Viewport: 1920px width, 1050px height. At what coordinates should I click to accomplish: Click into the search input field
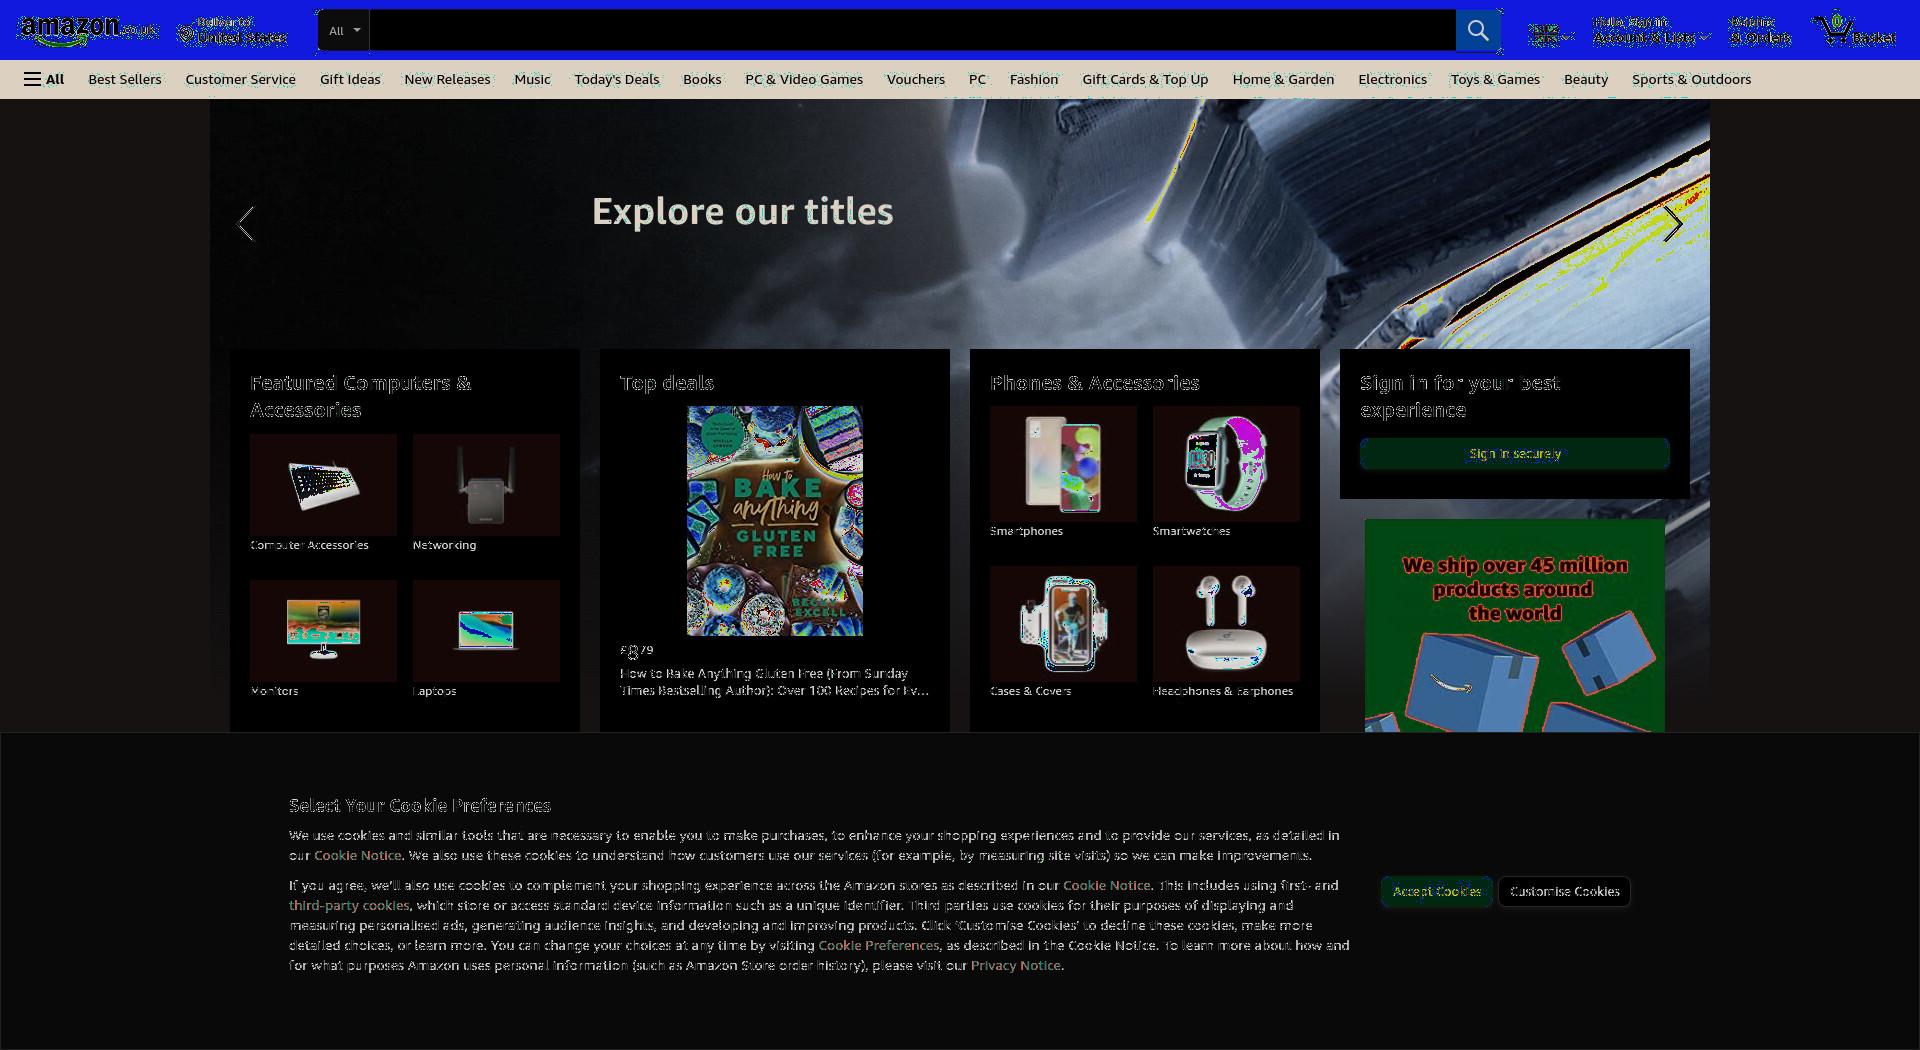click(x=912, y=30)
